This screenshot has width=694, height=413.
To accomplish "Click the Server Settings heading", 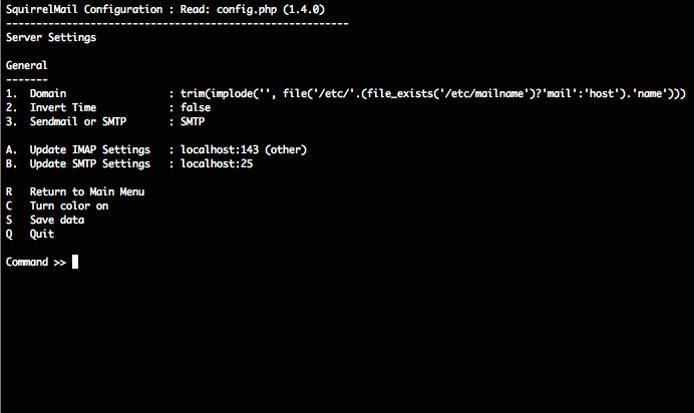I will tap(51, 36).
